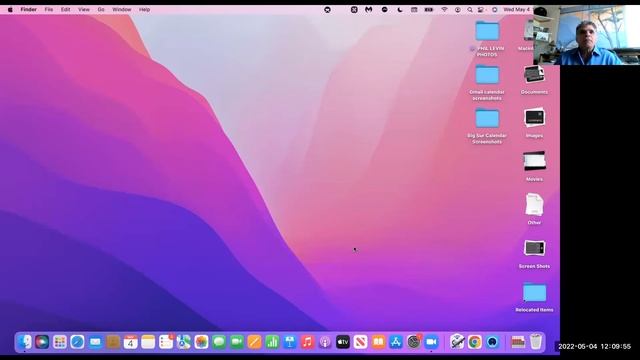Open Finder from the Dock
The image size is (640, 360).
point(24,342)
